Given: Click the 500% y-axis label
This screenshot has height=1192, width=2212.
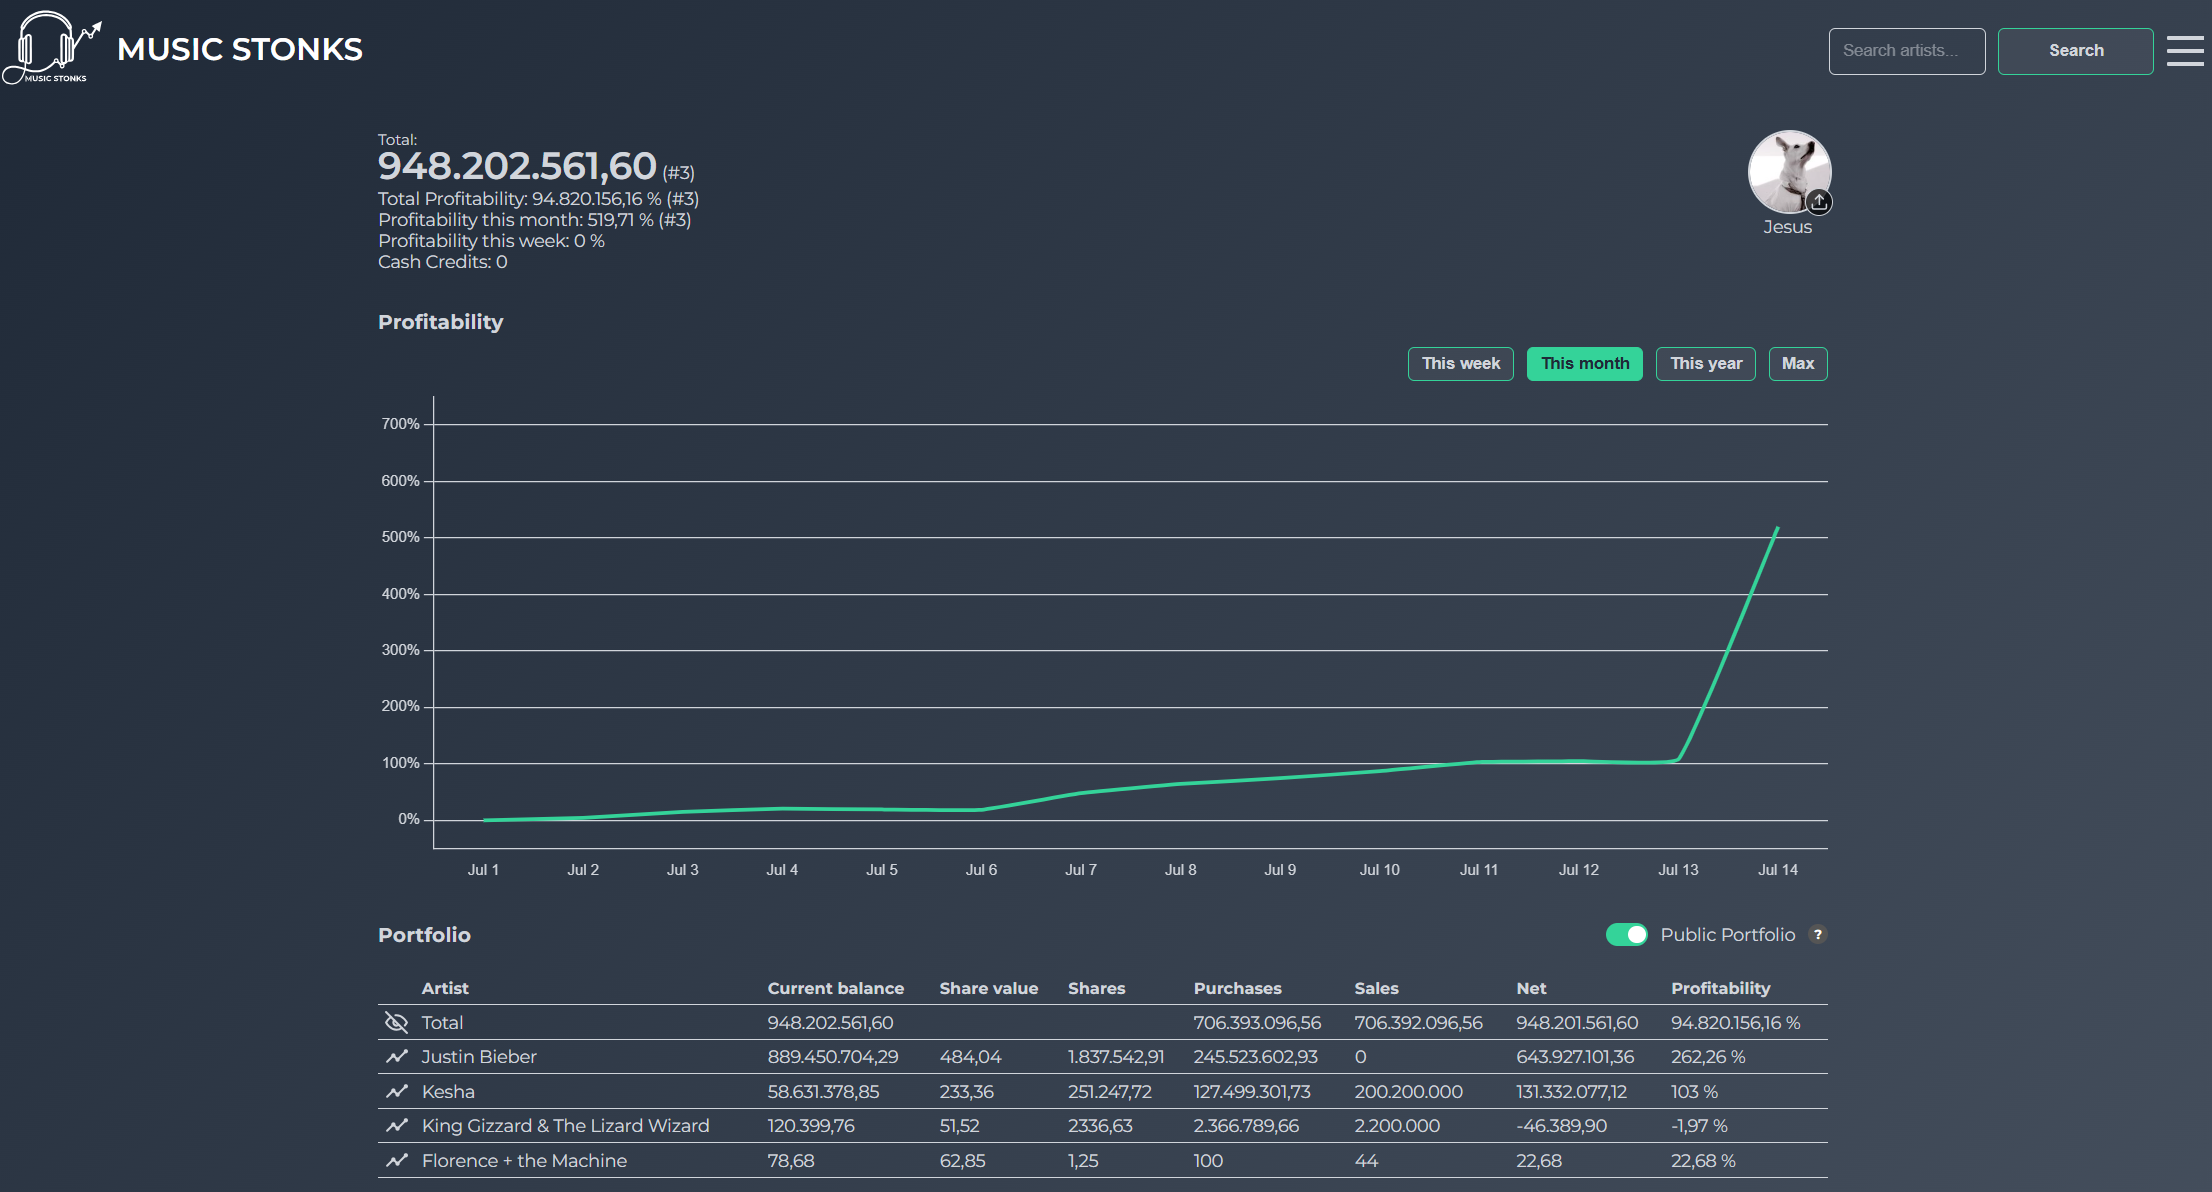Looking at the screenshot, I should click(x=400, y=537).
